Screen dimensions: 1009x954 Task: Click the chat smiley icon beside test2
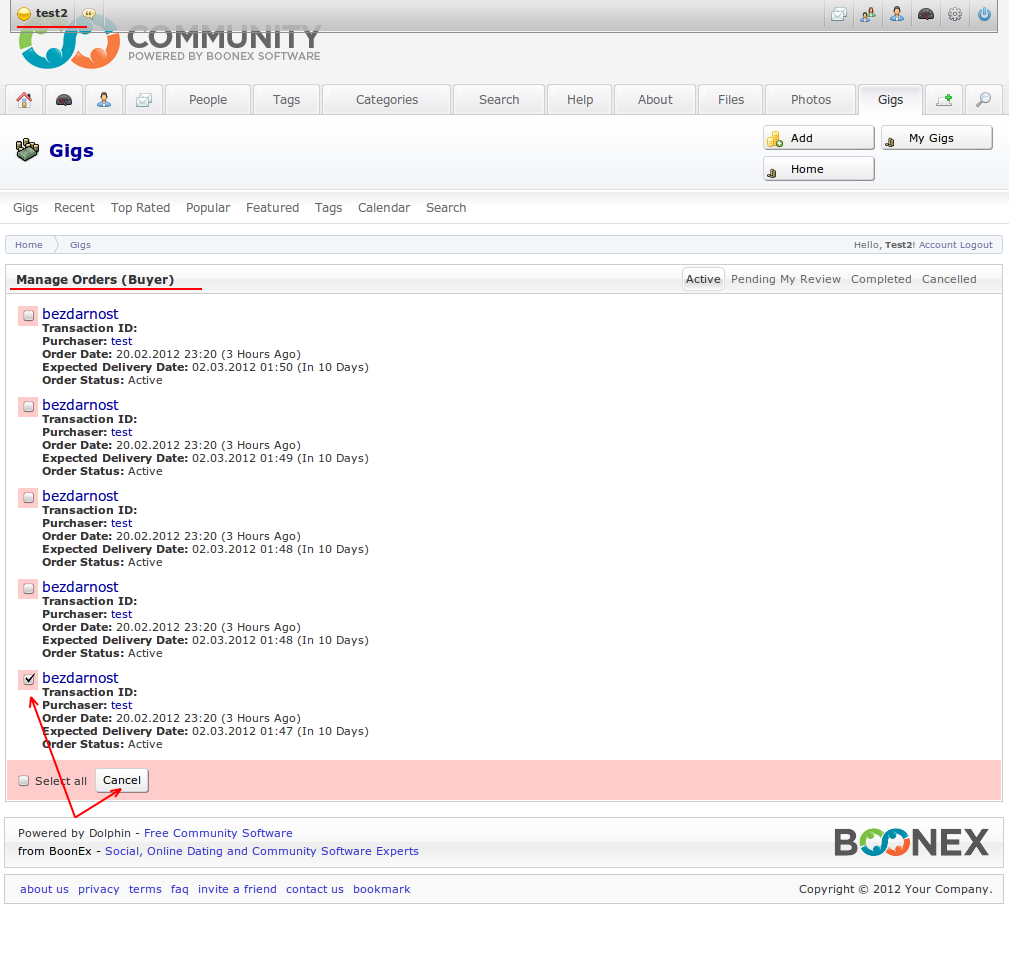[x=89, y=14]
